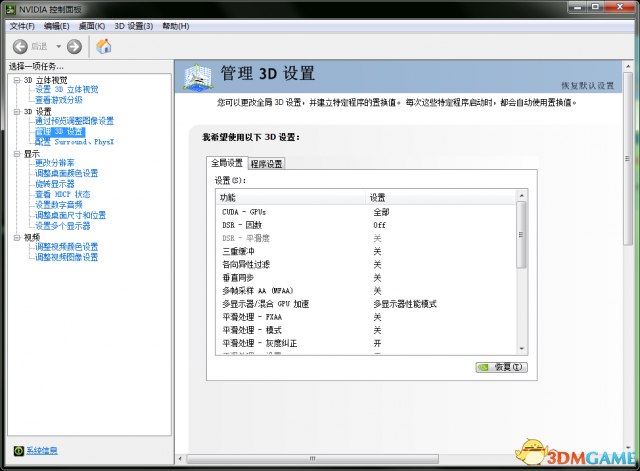Collapse the 3D 立体视觉 tree node
The height and width of the screenshot is (471, 640).
pyautogui.click(x=16, y=80)
